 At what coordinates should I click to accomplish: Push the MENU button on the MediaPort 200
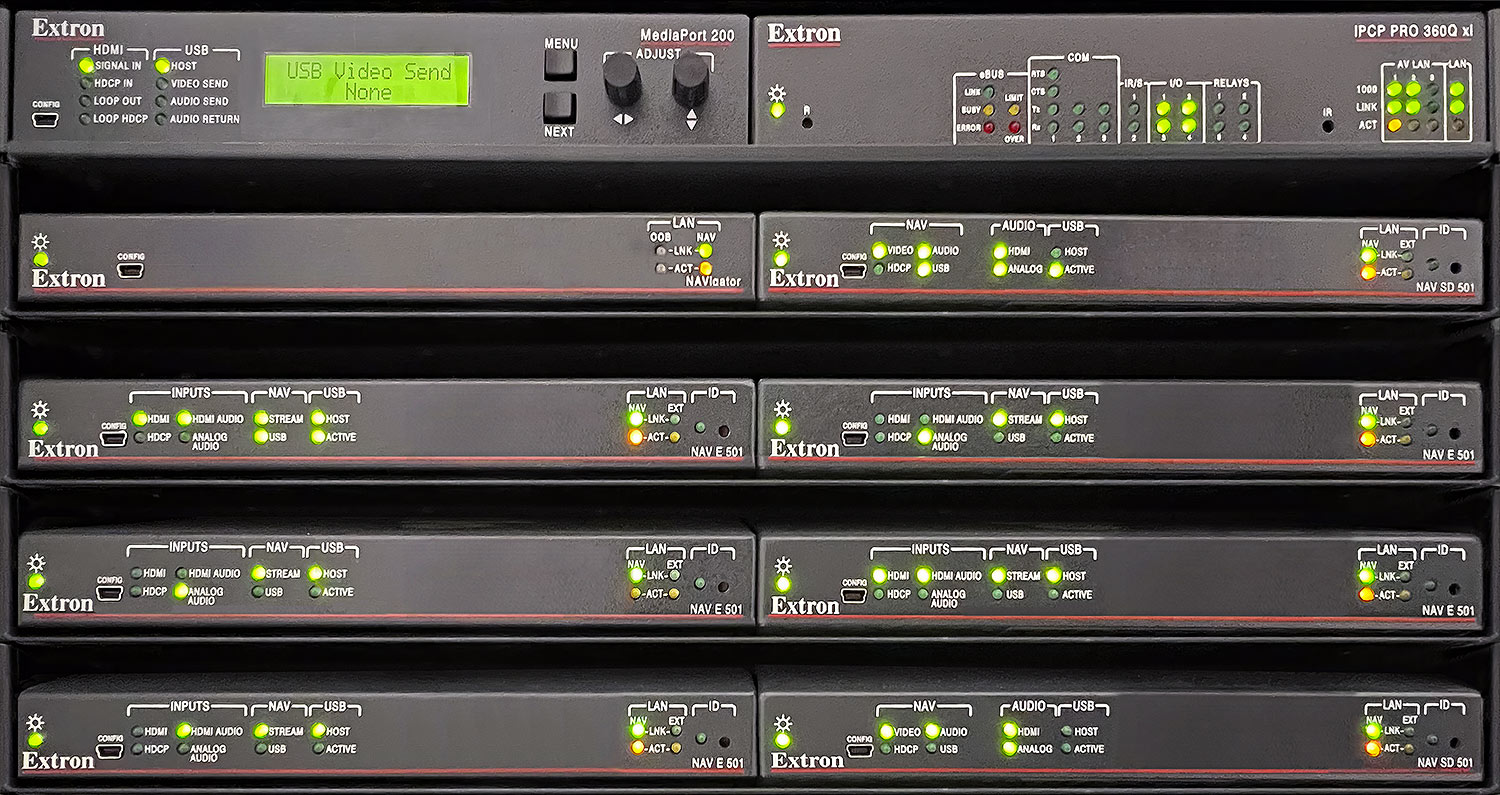(x=560, y=65)
